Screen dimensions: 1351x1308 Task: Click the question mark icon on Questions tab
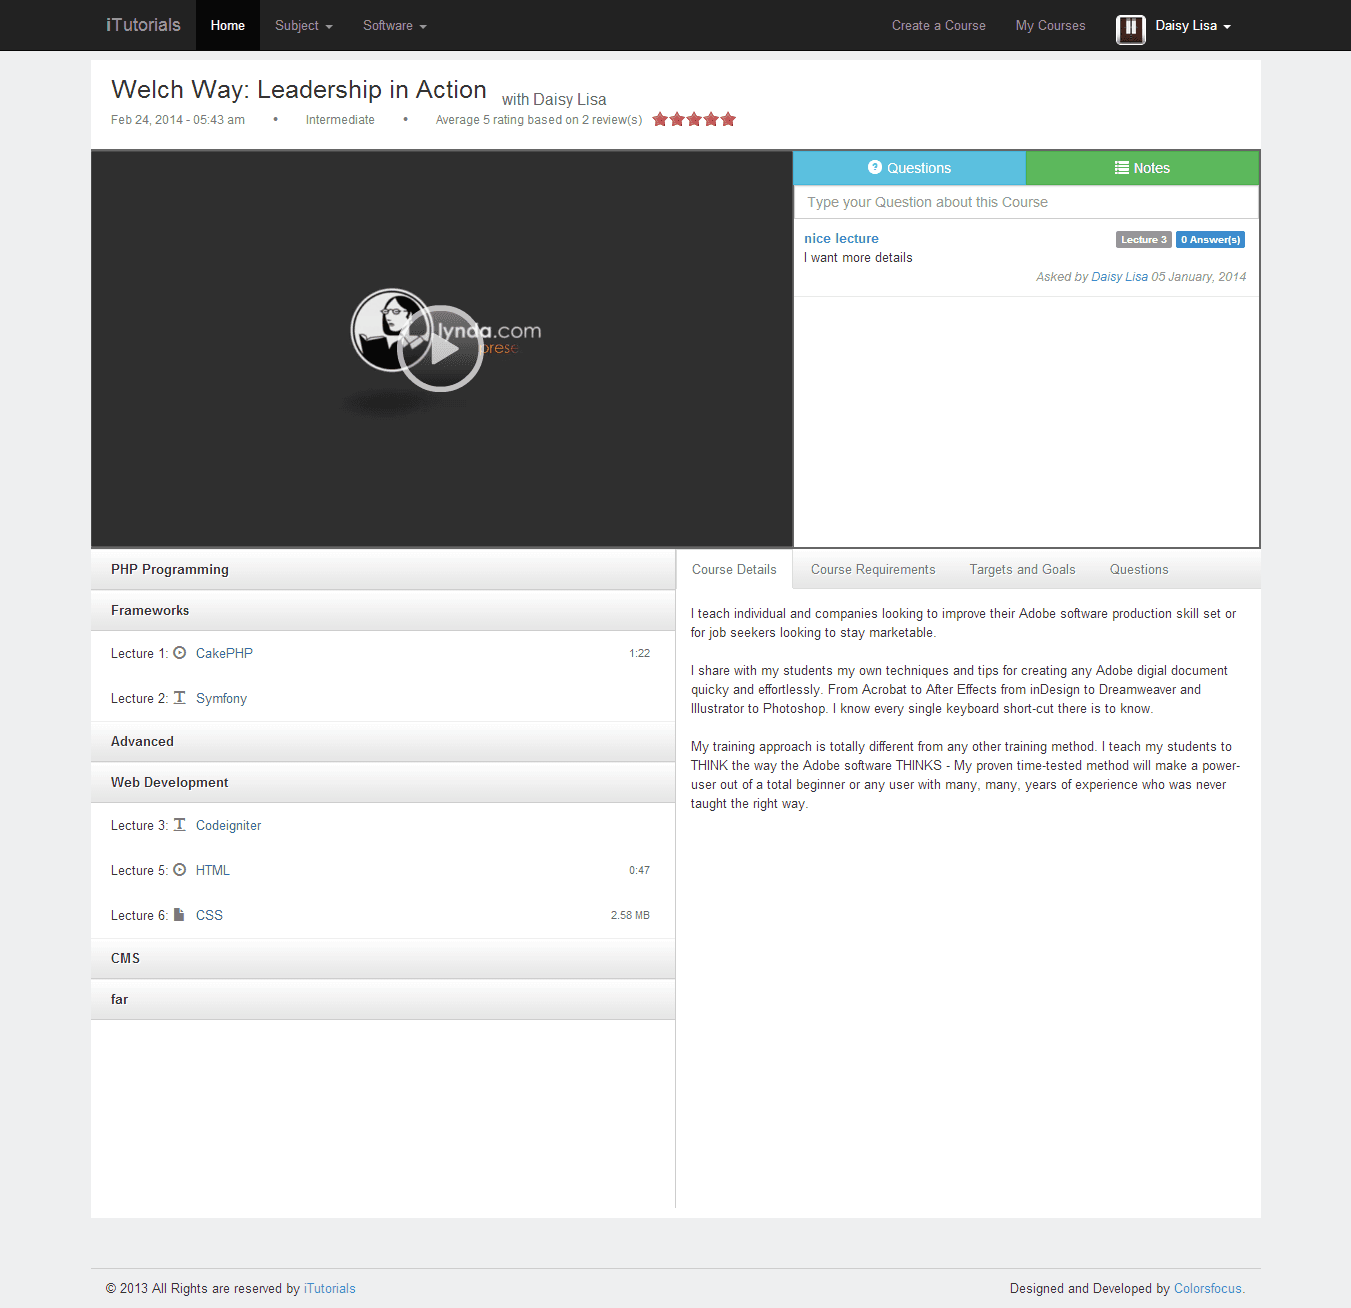[875, 168]
